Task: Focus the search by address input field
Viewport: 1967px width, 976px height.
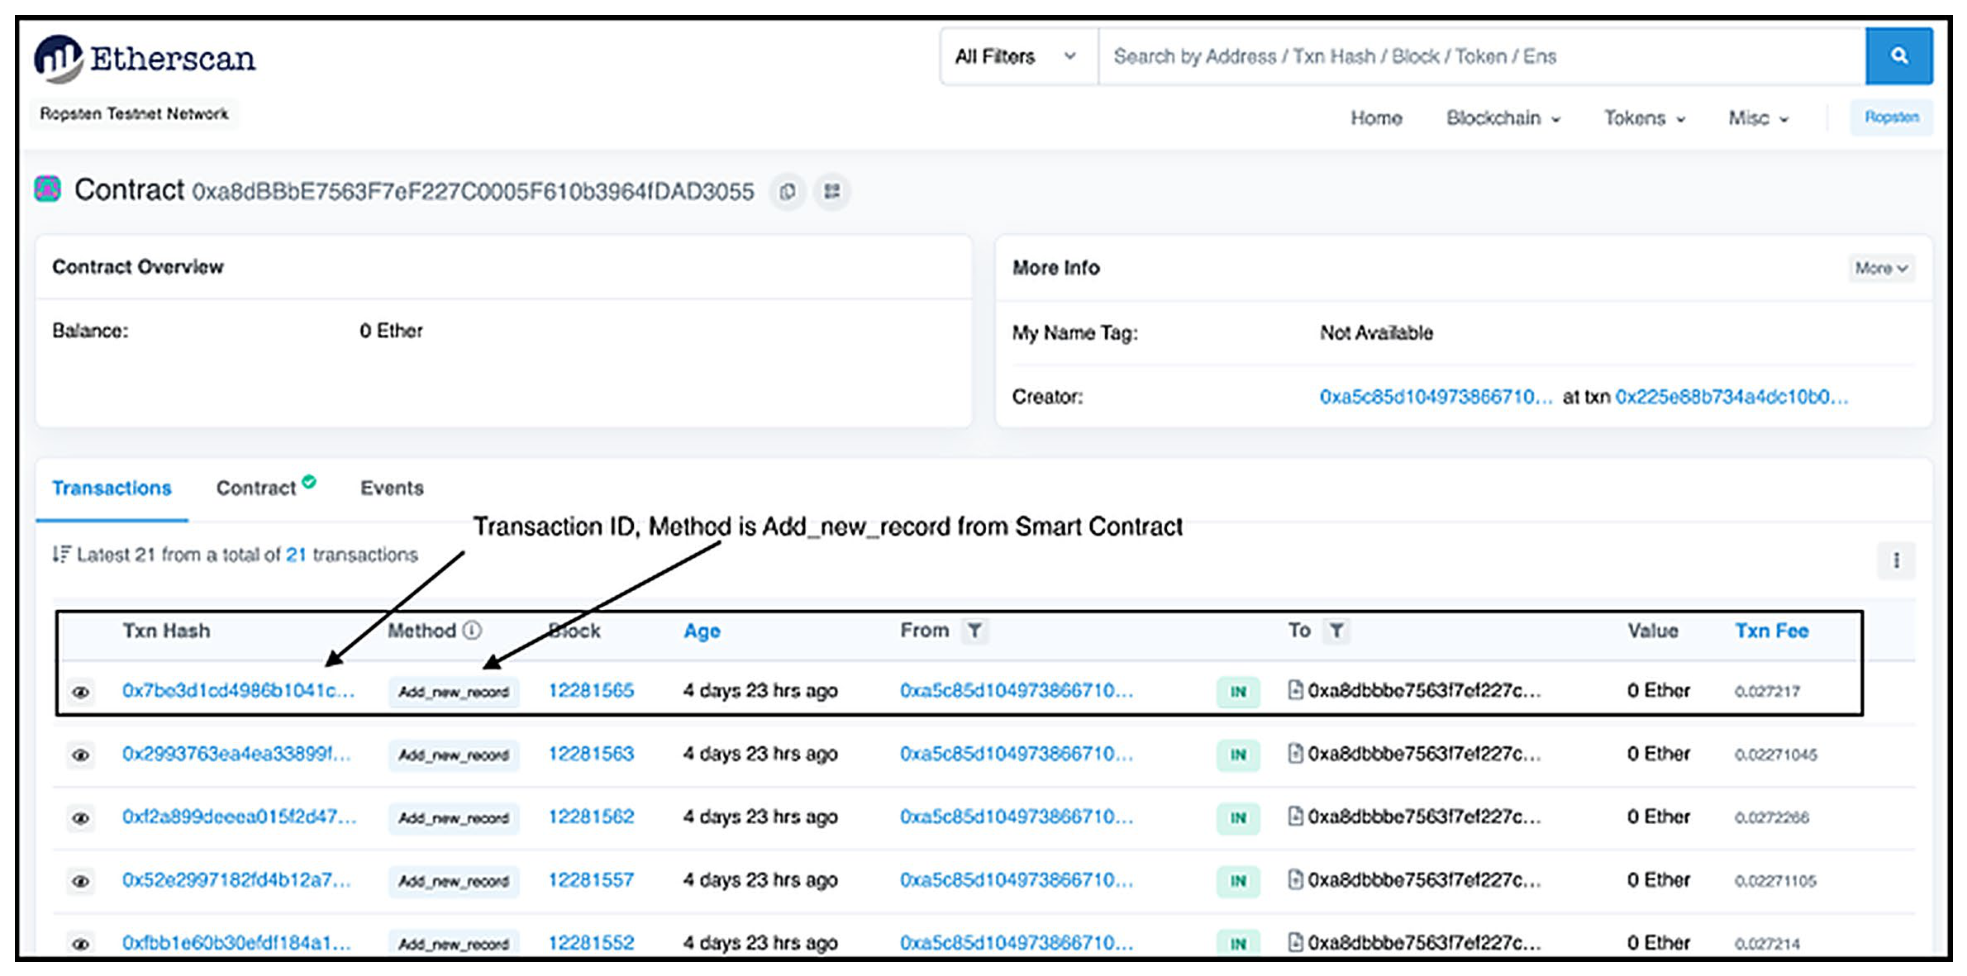Action: (x=1482, y=56)
